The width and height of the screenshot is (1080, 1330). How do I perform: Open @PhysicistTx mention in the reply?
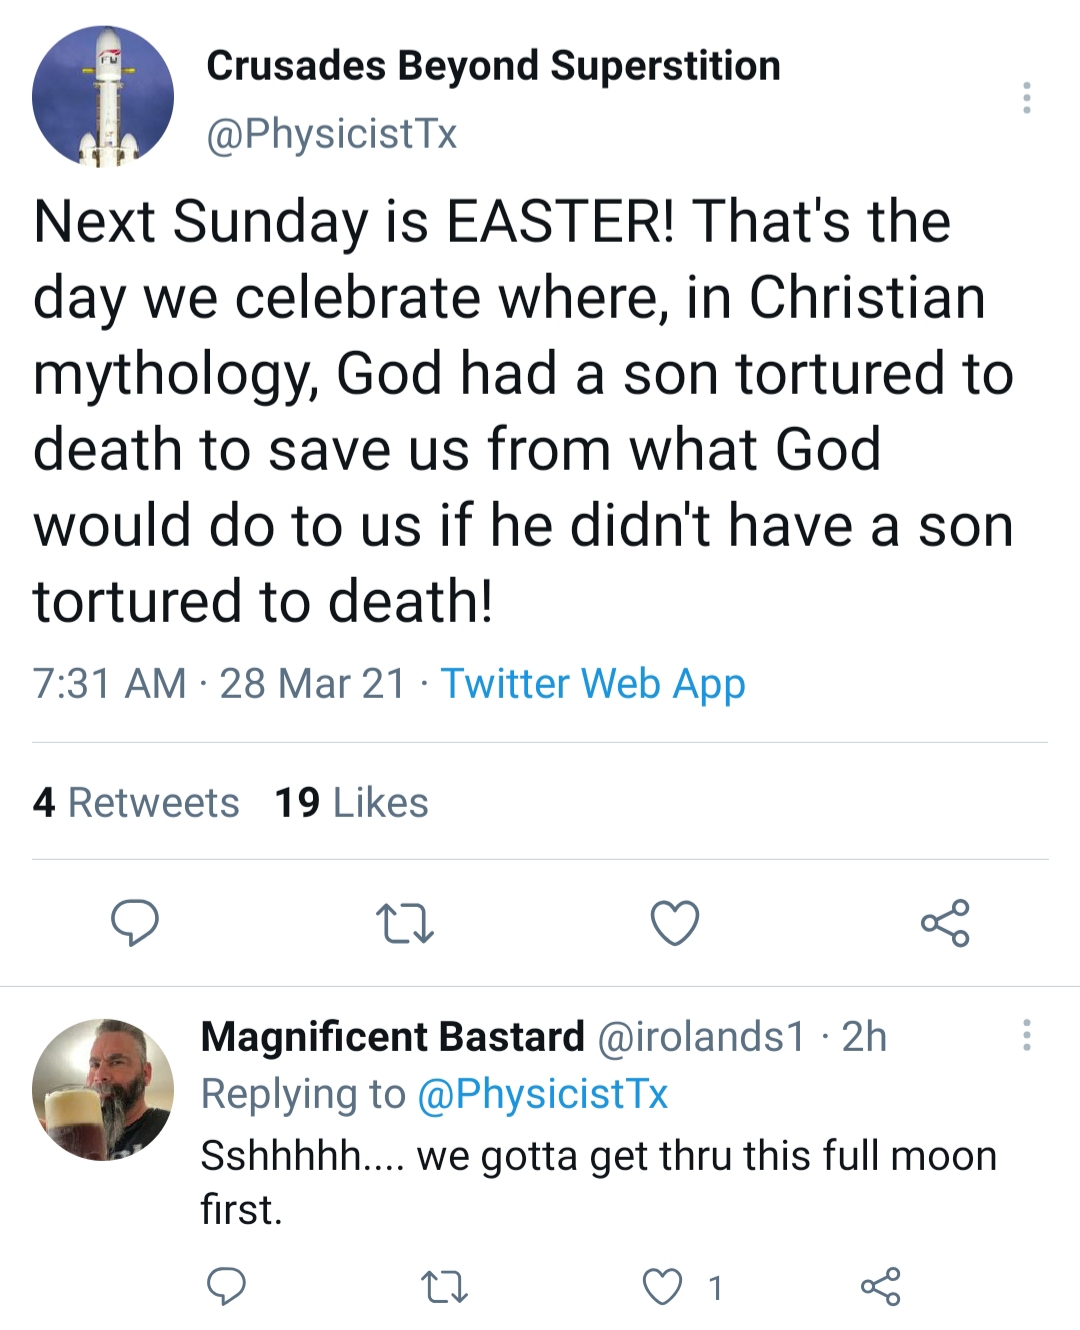pos(542,1094)
